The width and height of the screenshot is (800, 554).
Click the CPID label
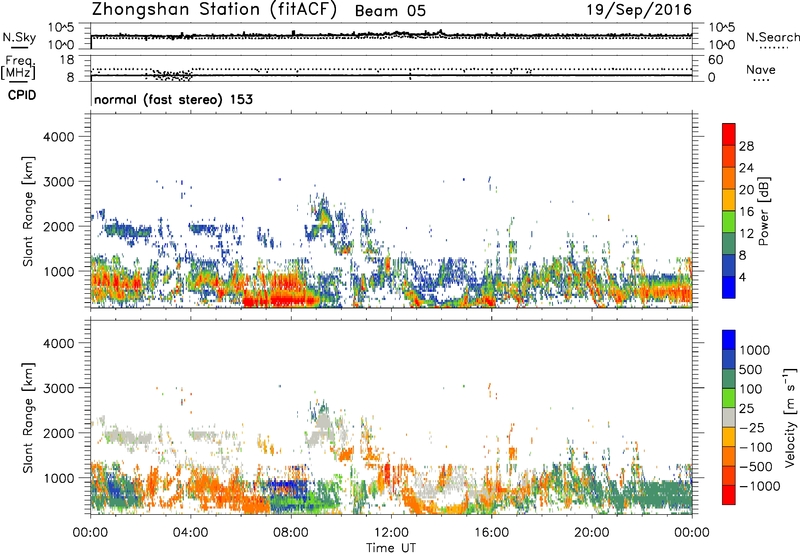coord(22,95)
